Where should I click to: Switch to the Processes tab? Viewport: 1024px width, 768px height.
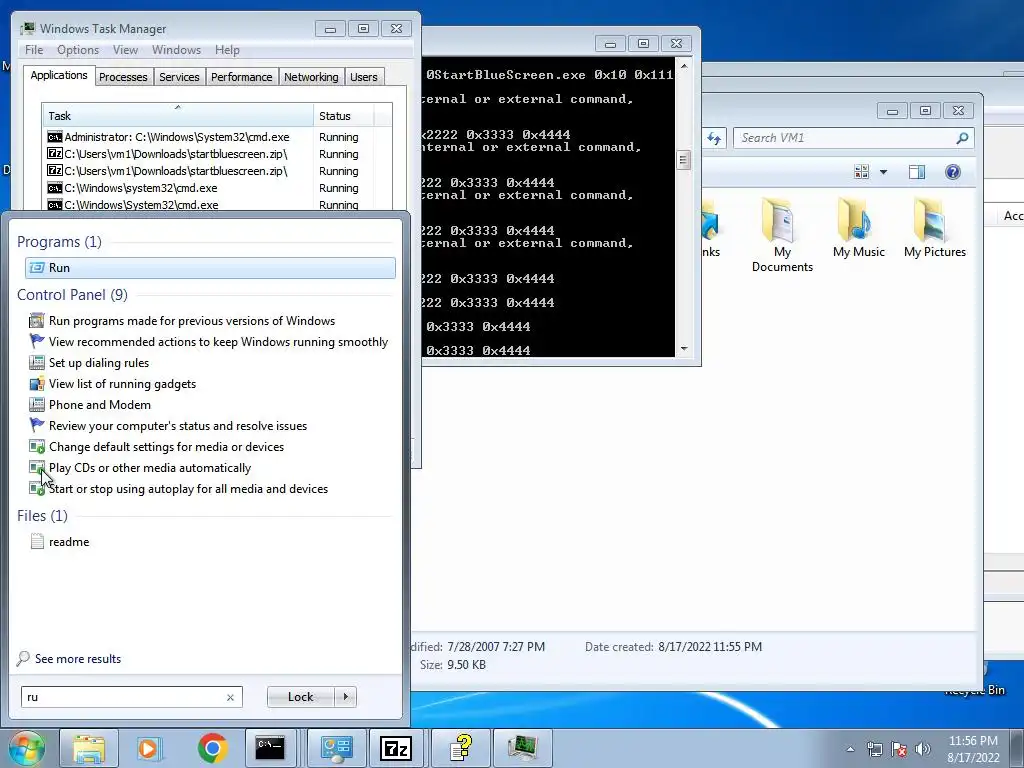(x=123, y=77)
